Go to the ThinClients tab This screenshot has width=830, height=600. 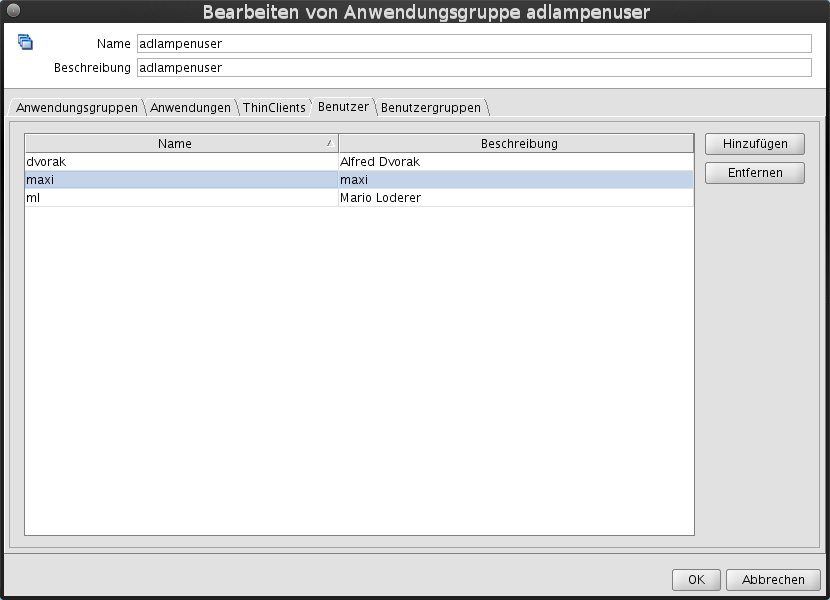tap(274, 107)
